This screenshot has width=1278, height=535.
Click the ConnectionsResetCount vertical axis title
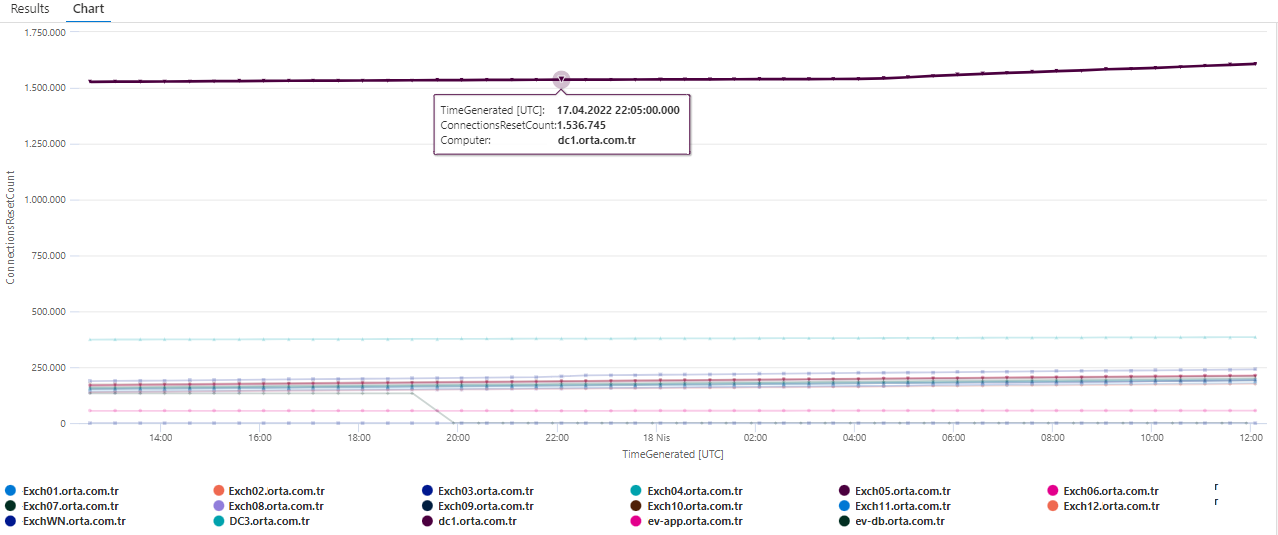click(x=11, y=228)
